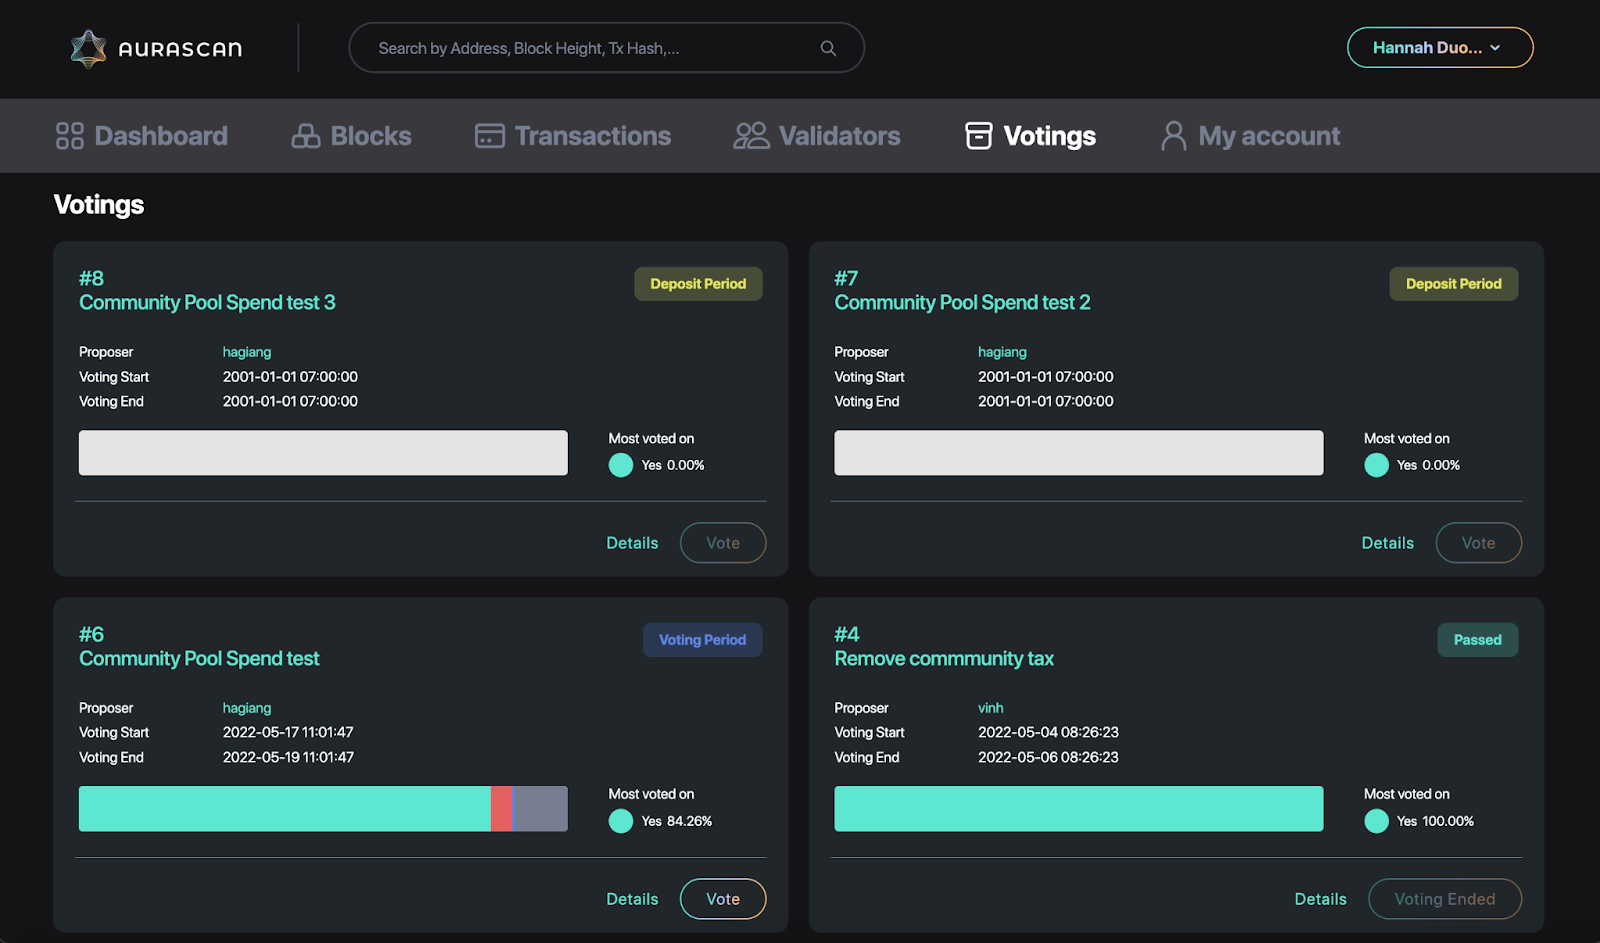Click the search magnifier icon

pos(828,48)
